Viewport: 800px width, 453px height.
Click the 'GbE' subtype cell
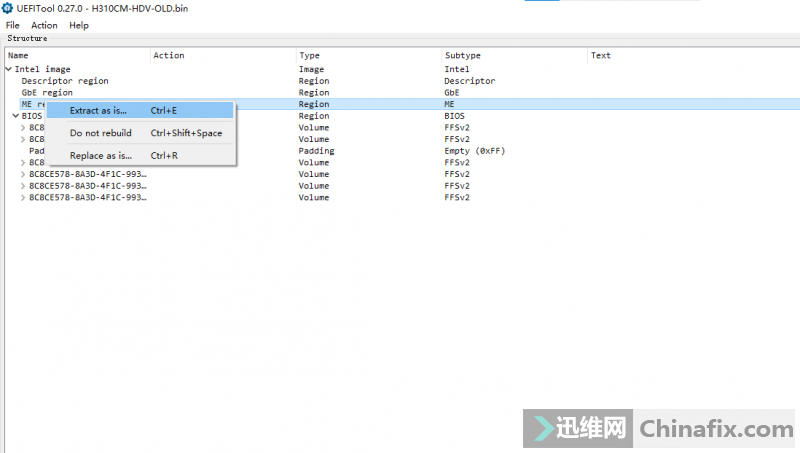[x=452, y=92]
